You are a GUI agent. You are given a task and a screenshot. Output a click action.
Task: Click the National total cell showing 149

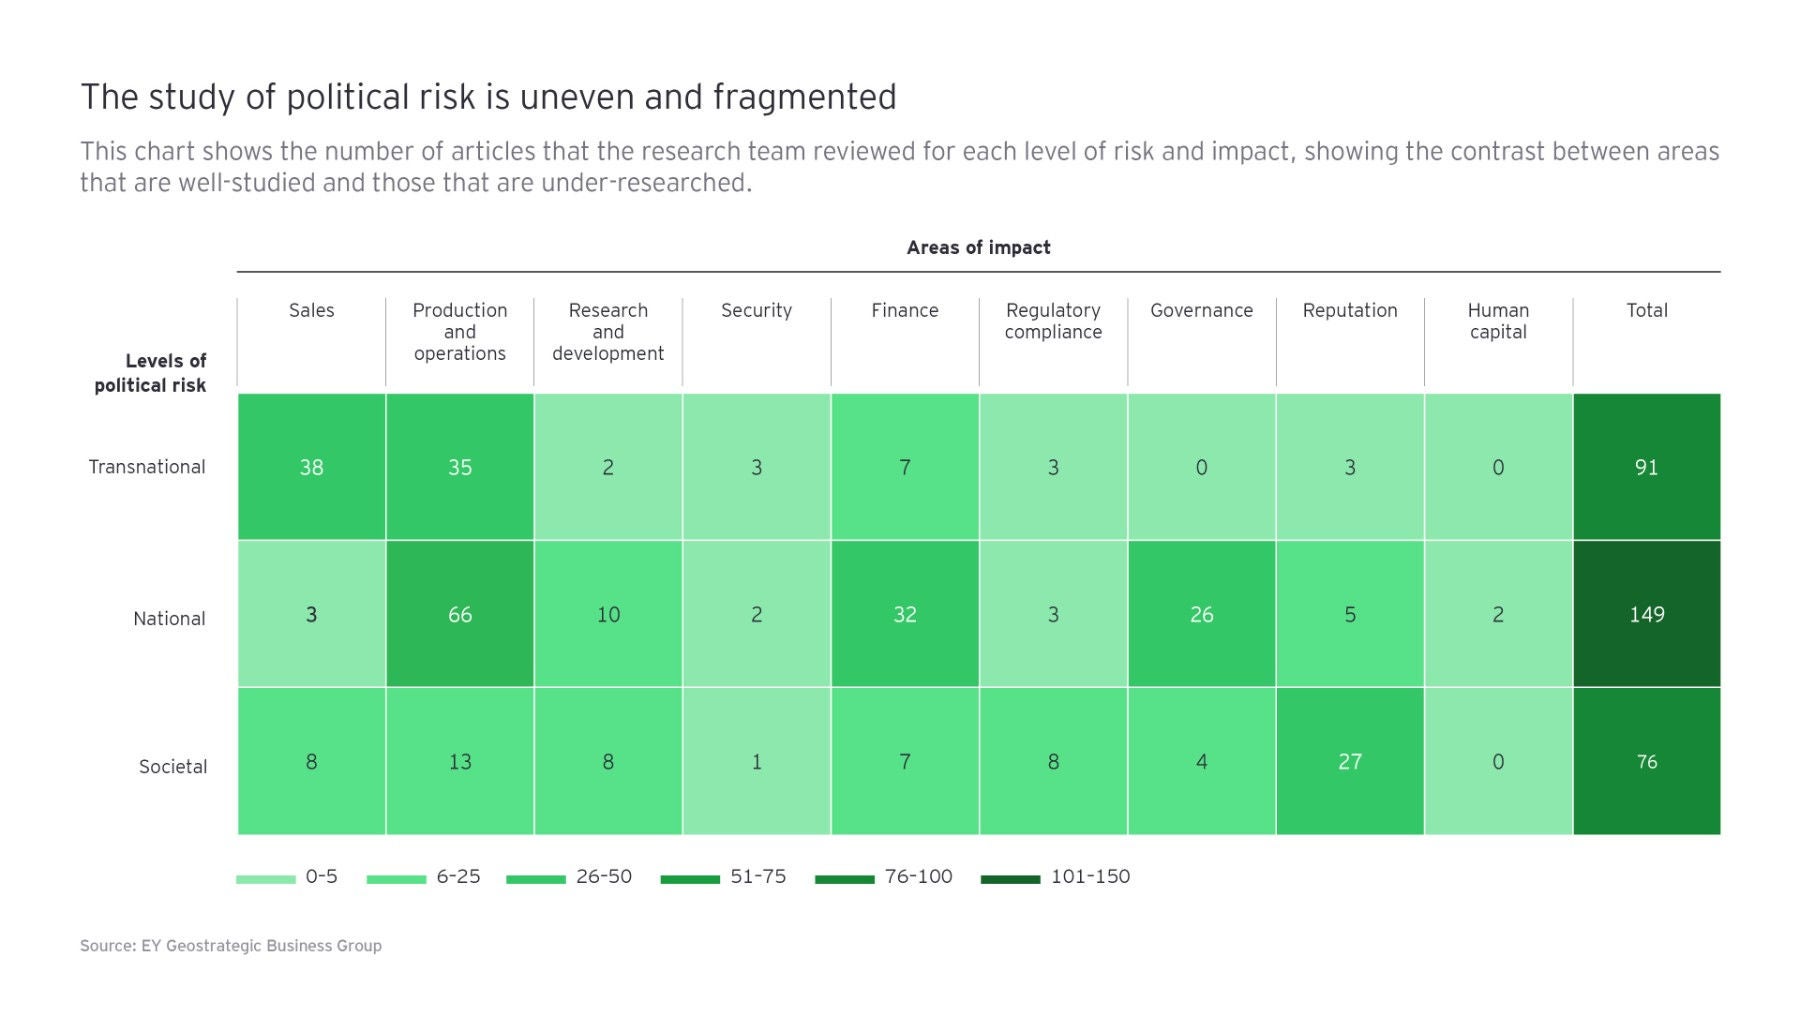click(1646, 614)
